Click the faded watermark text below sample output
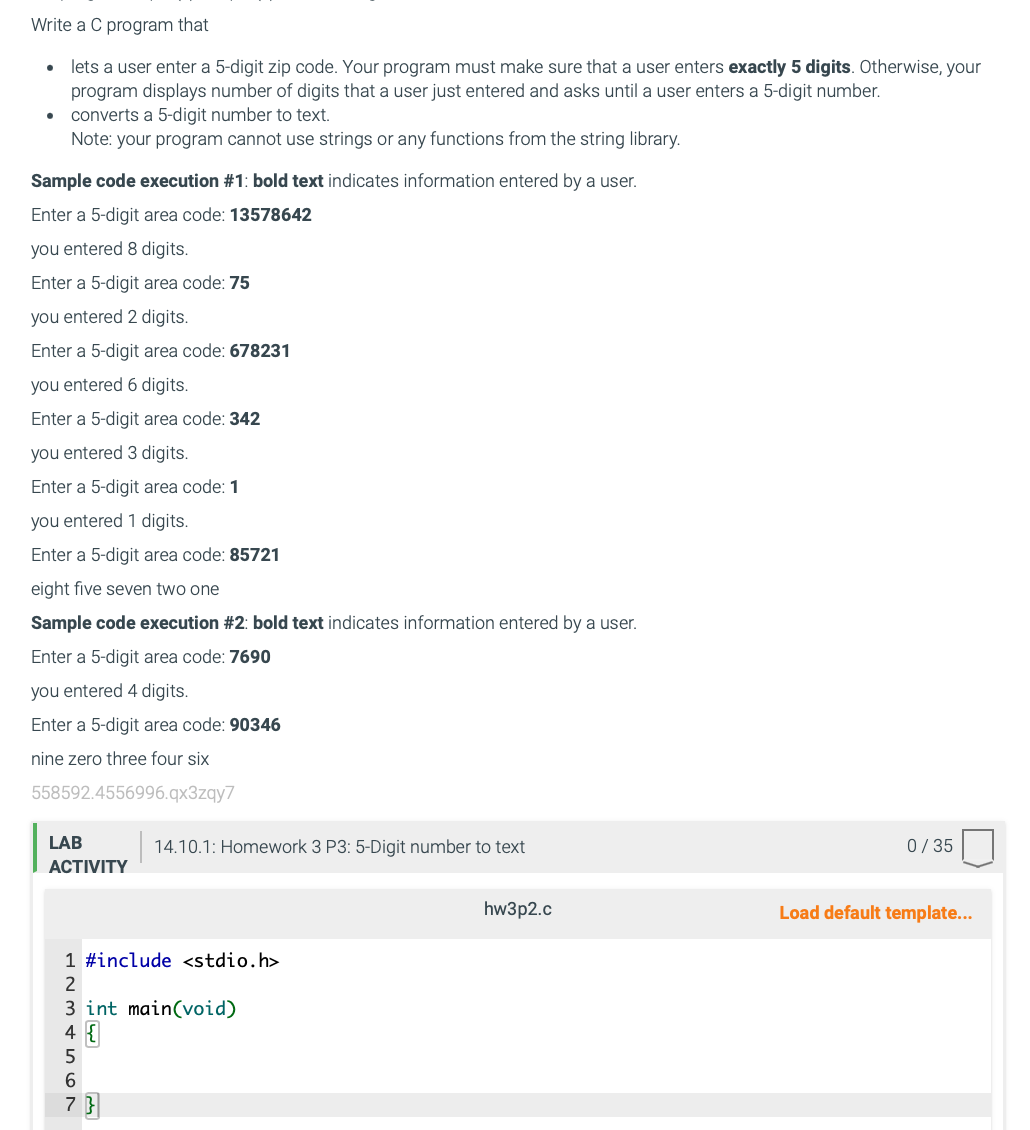 tap(133, 792)
